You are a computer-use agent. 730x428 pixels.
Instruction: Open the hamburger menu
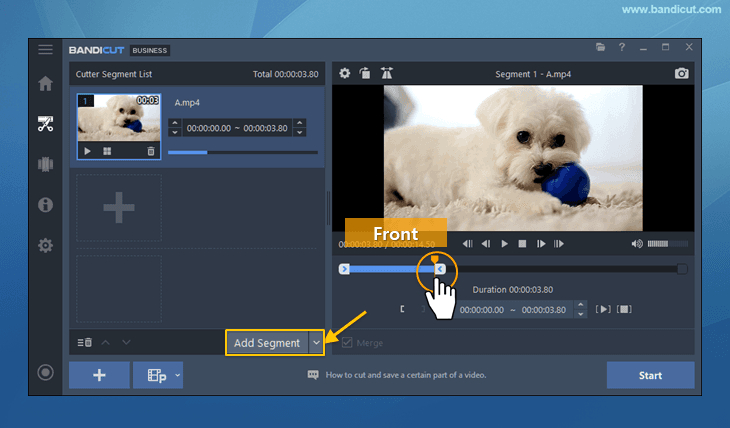point(45,49)
